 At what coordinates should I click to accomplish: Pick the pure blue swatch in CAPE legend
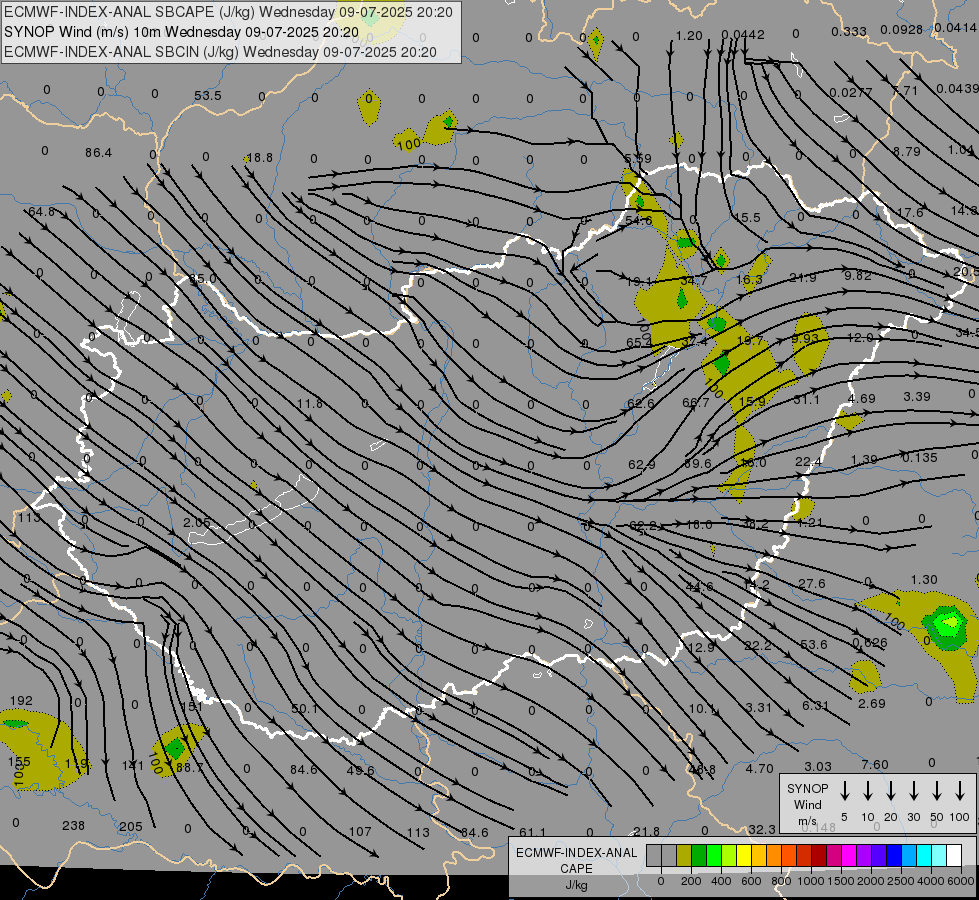(x=894, y=856)
